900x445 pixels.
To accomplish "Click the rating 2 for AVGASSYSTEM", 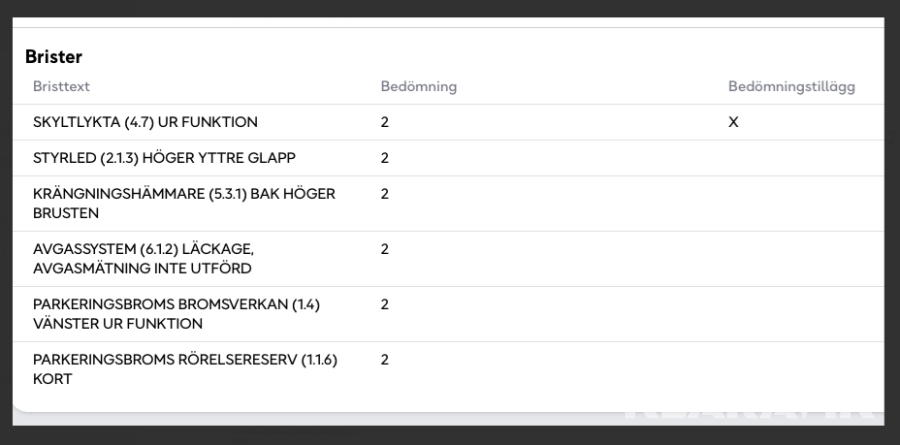I will (x=385, y=248).
